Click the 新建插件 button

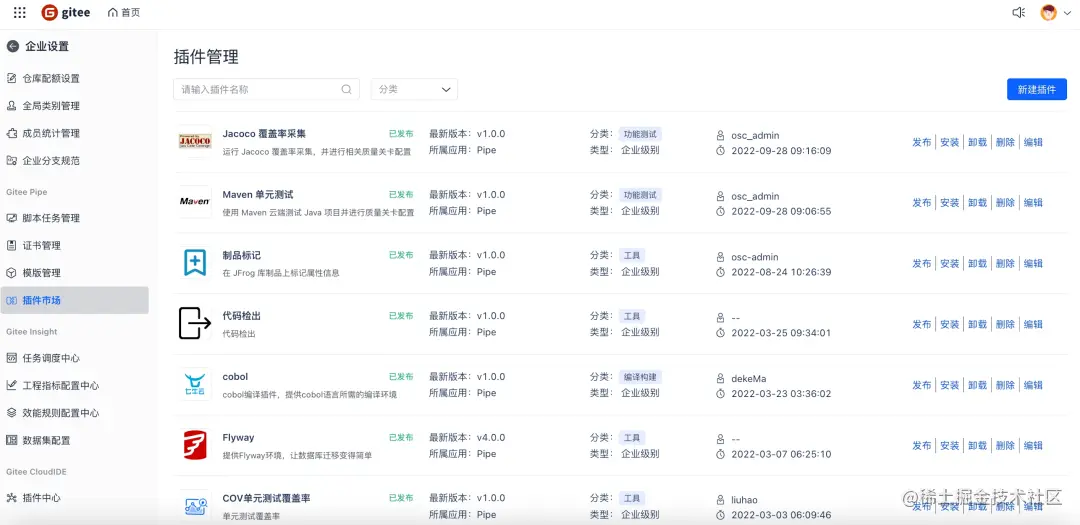click(x=1037, y=89)
